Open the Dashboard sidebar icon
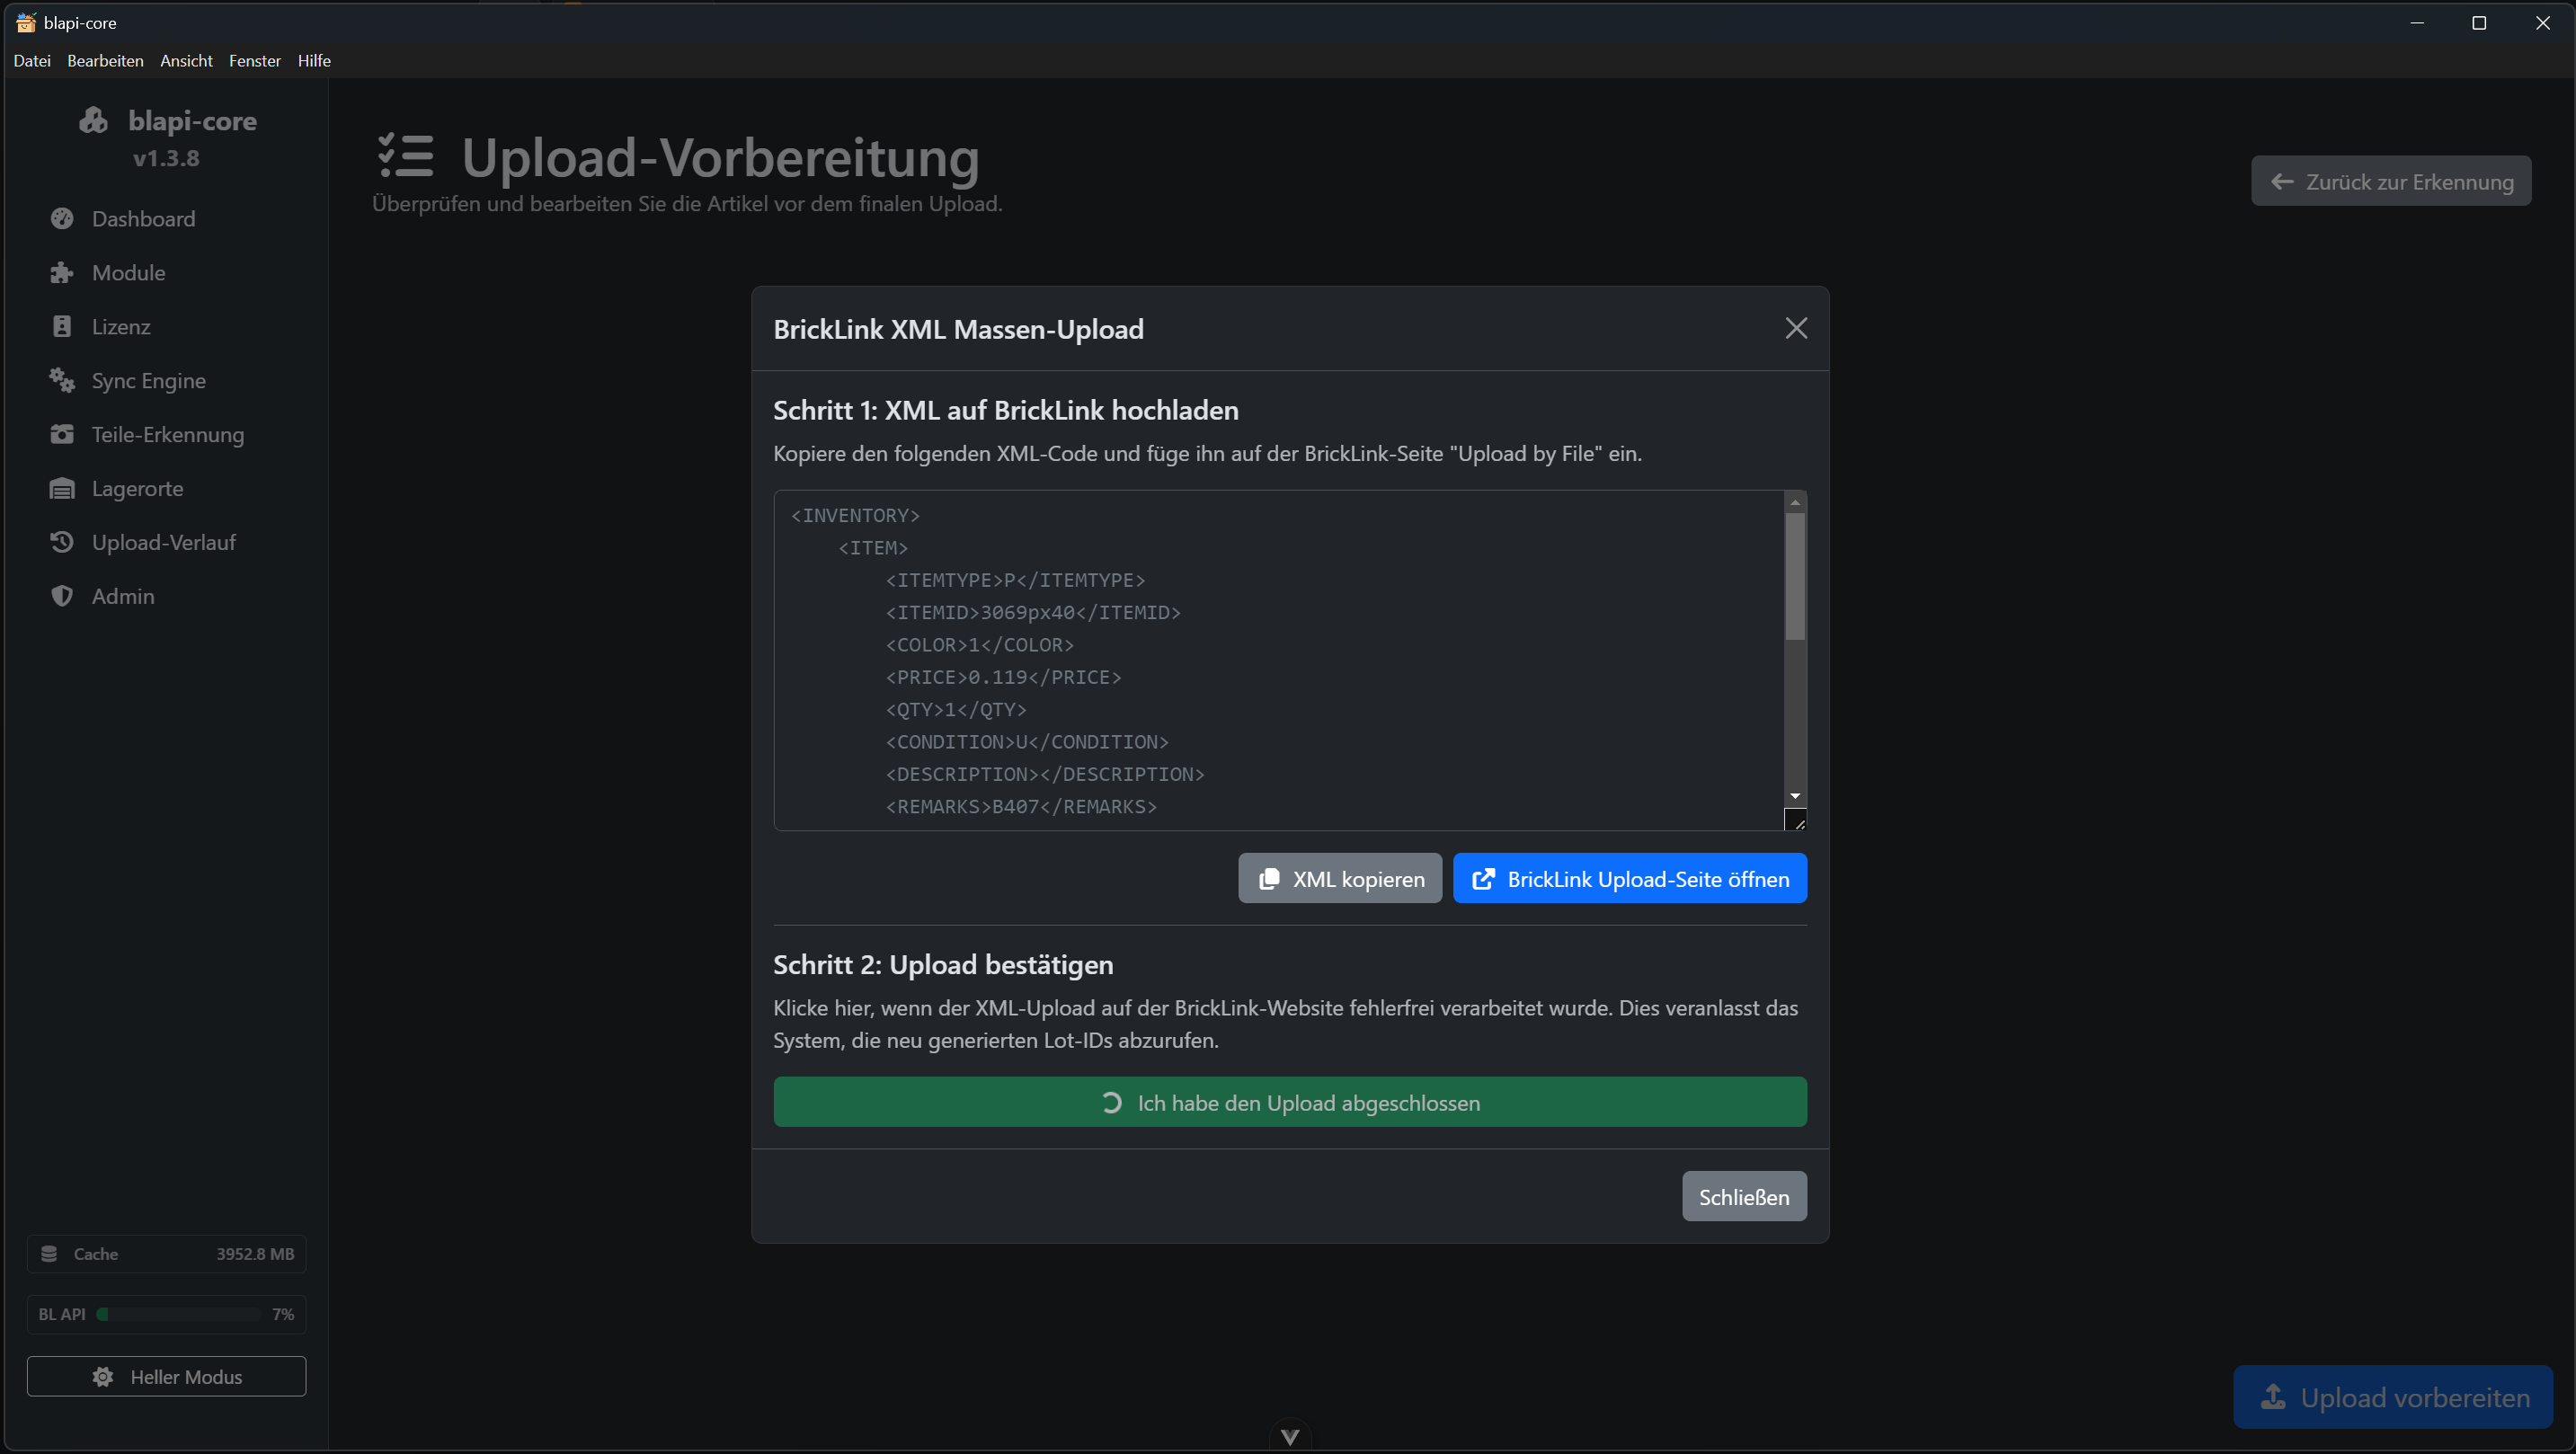The height and width of the screenshot is (1454, 2576). click(62, 218)
